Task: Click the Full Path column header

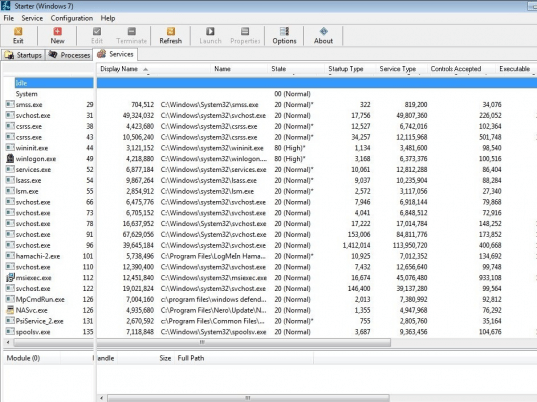Action: (191, 358)
